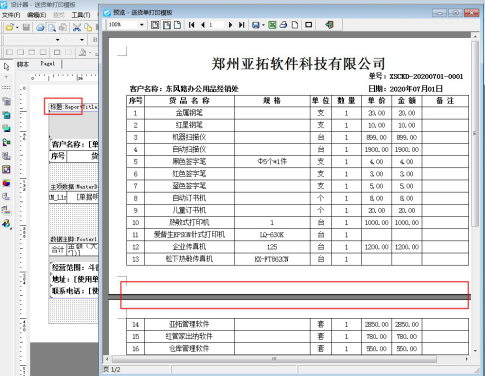Viewport: 485px width, 376px height.
Task: Click the open folder icon in designer
Action: click(x=9, y=27)
